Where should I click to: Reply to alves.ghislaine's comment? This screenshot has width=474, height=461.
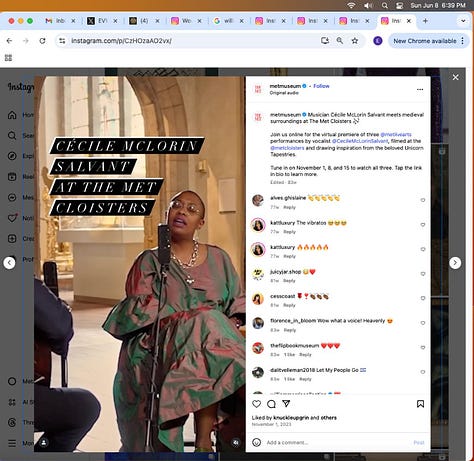(x=289, y=207)
